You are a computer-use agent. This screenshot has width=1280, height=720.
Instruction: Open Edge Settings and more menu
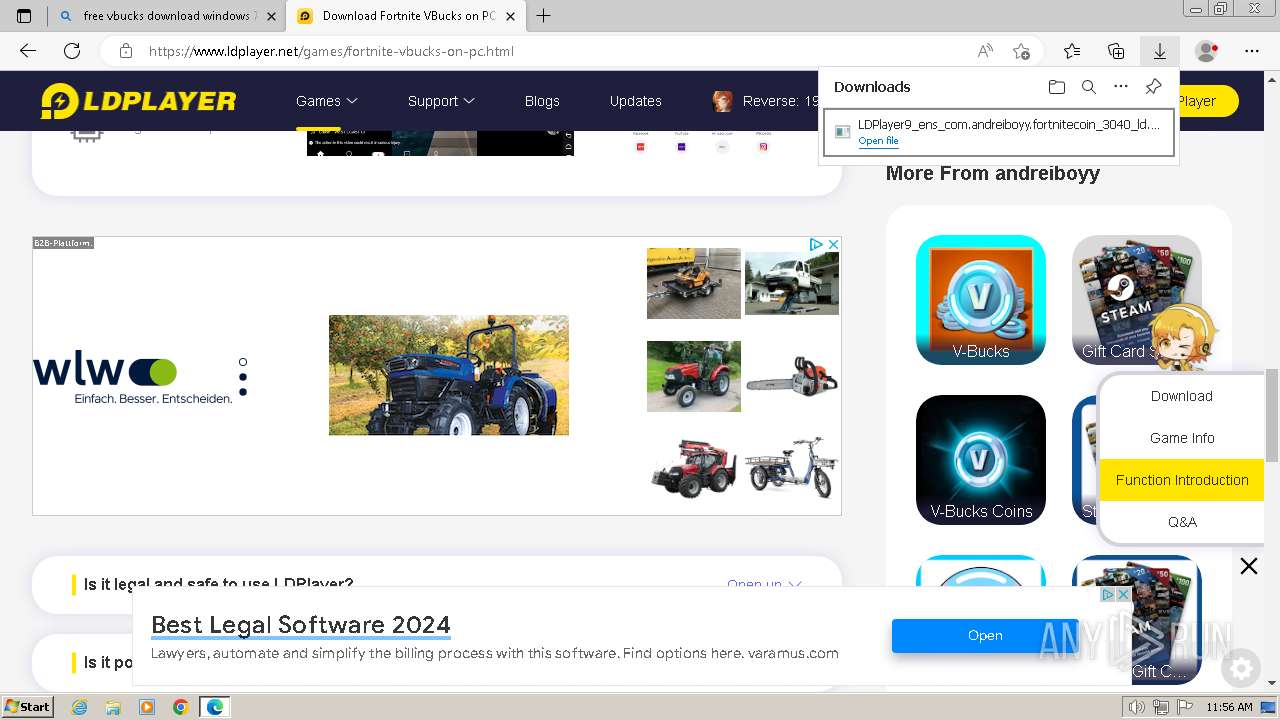point(1252,51)
